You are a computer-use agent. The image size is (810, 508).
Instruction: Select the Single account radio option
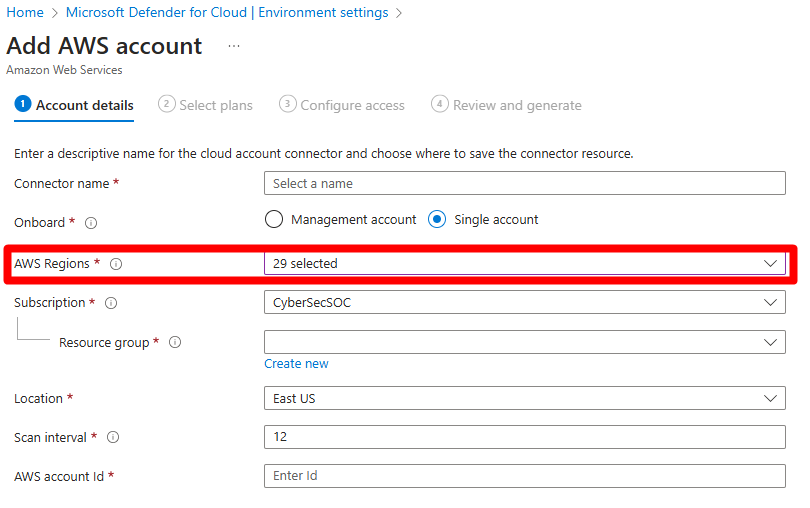click(437, 220)
